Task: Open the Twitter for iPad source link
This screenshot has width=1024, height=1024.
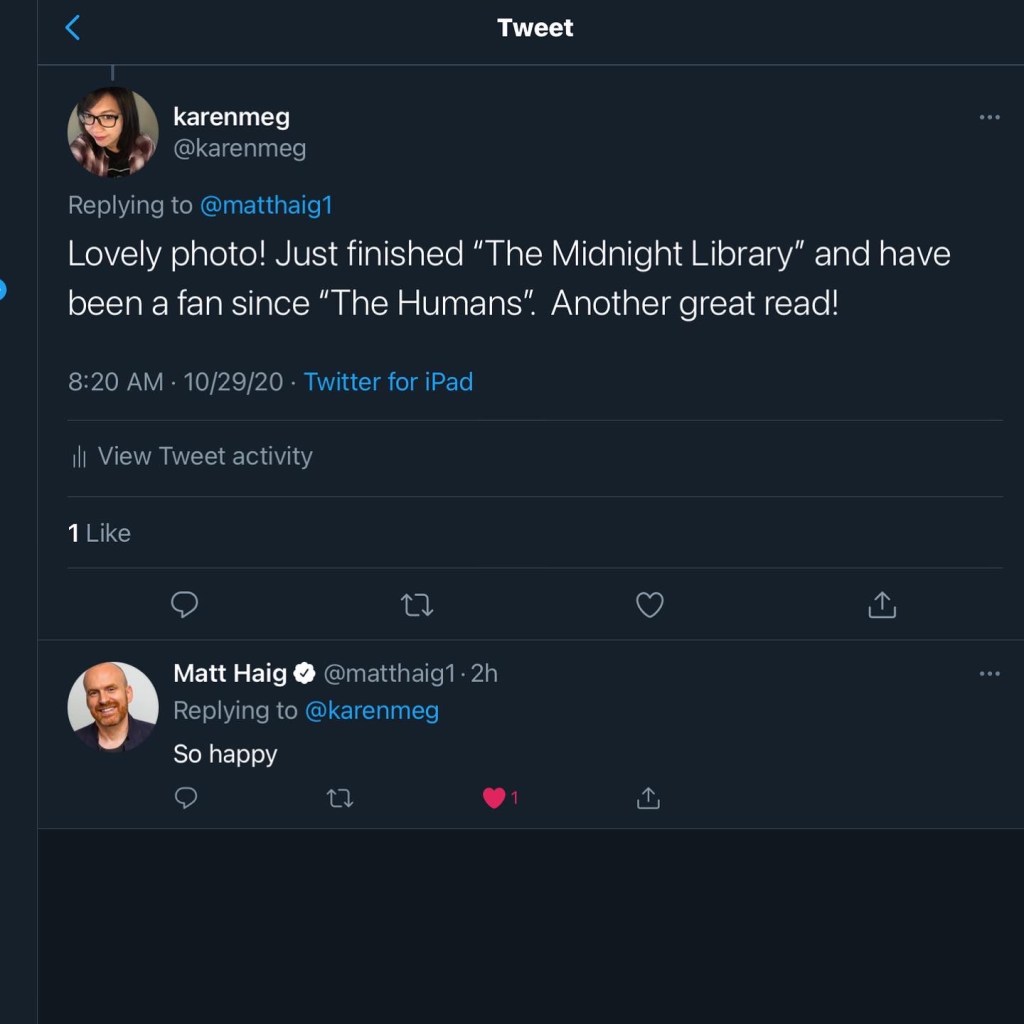Action: pos(388,382)
